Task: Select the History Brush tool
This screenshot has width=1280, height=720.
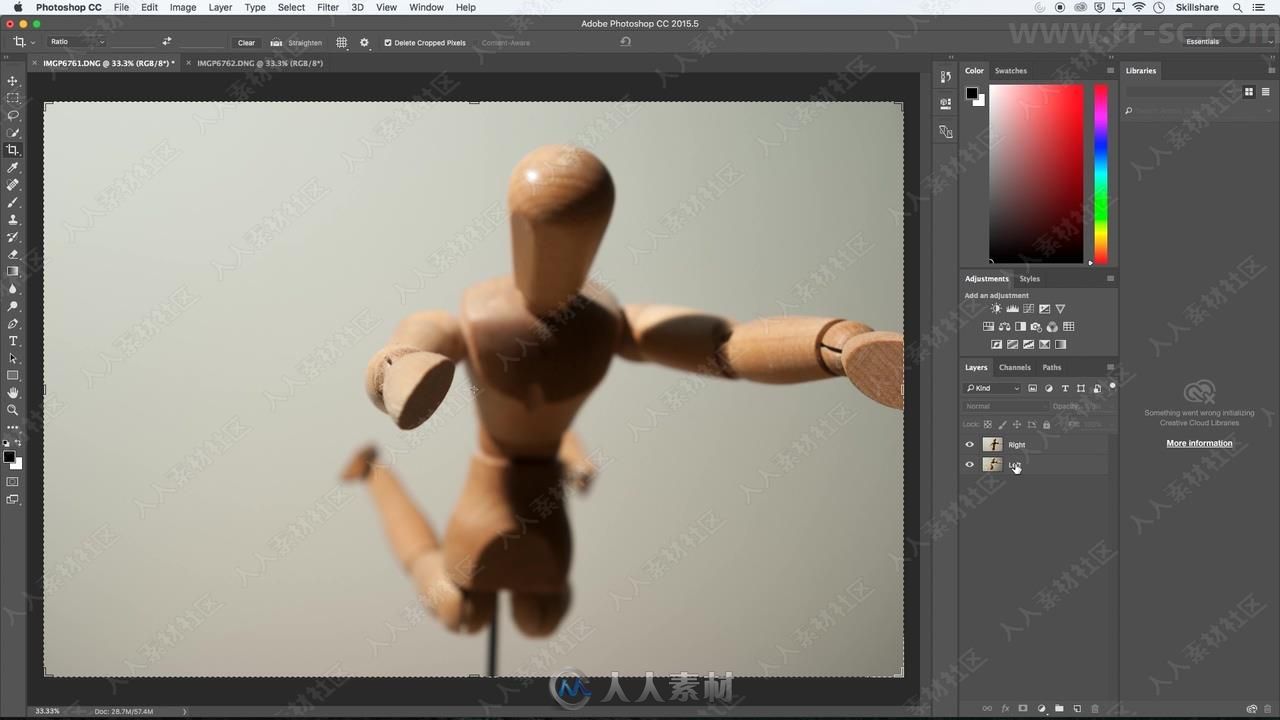Action: click(13, 237)
